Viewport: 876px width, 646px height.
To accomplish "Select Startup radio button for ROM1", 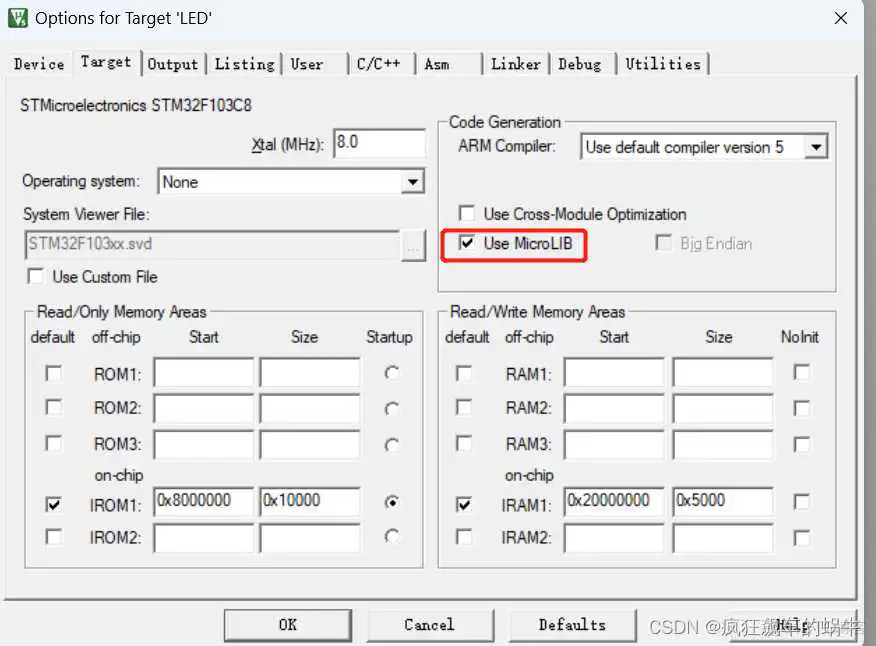I will (x=390, y=372).
